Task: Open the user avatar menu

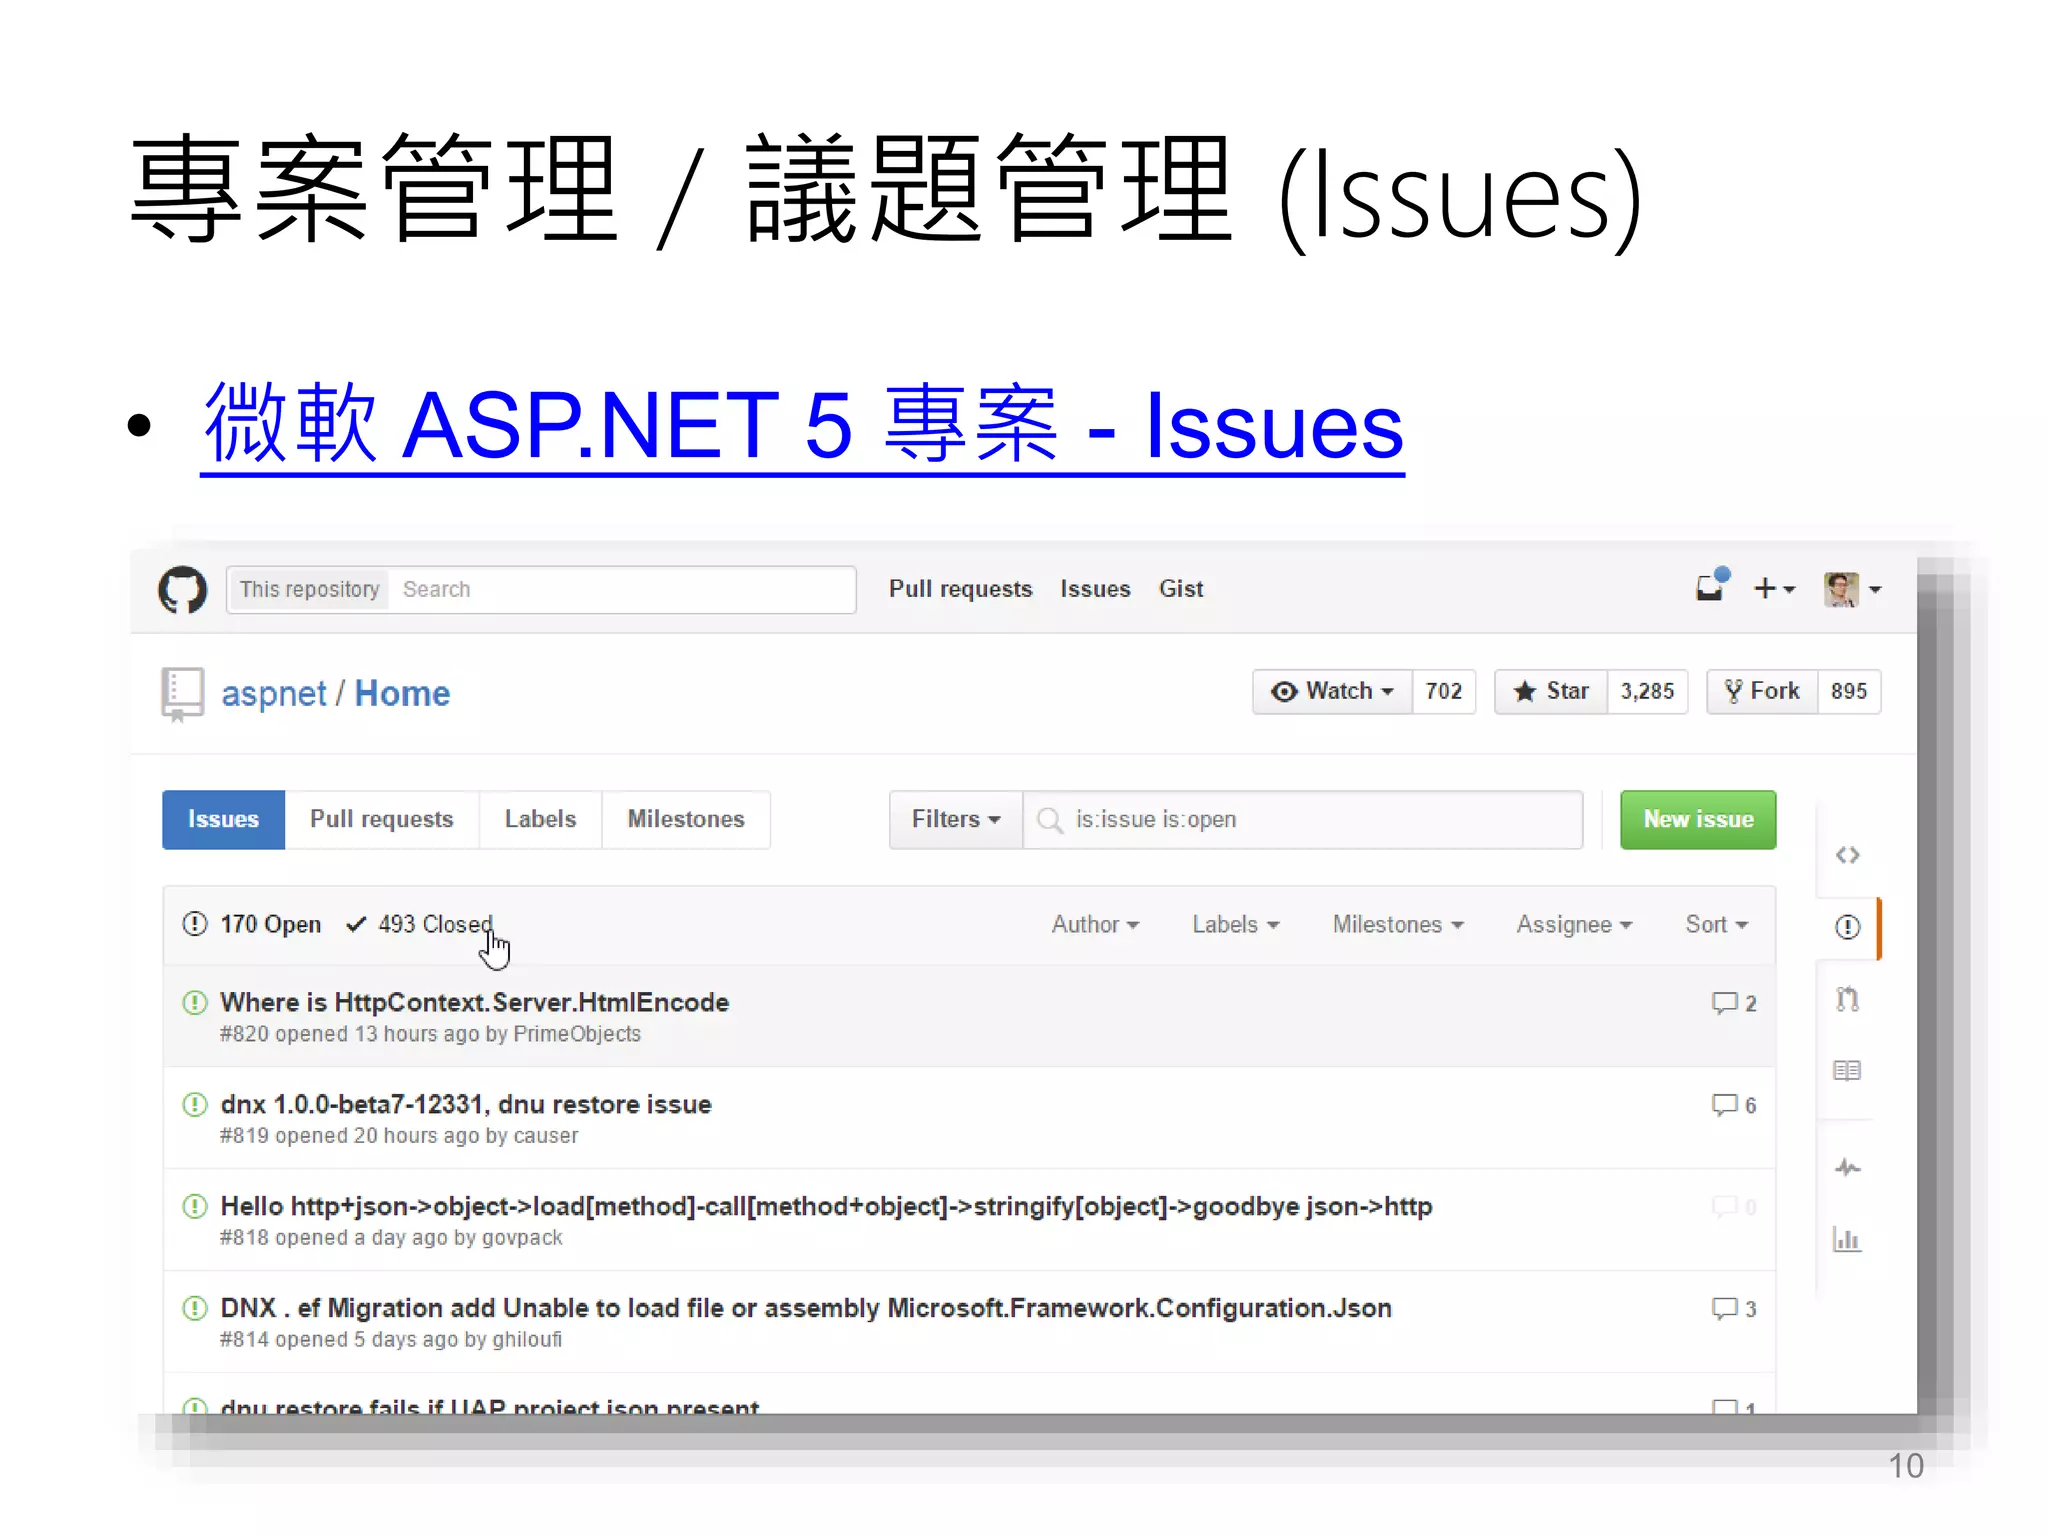Action: click(1852, 590)
